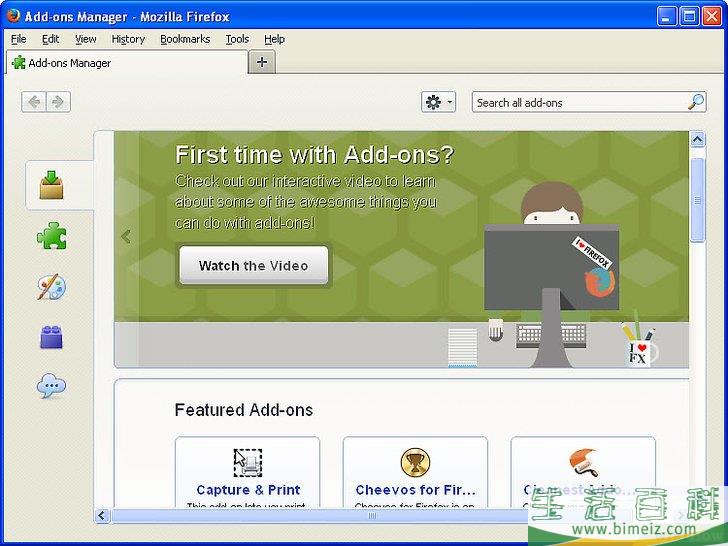Click the First time with Add-ons? headline

(x=314, y=155)
